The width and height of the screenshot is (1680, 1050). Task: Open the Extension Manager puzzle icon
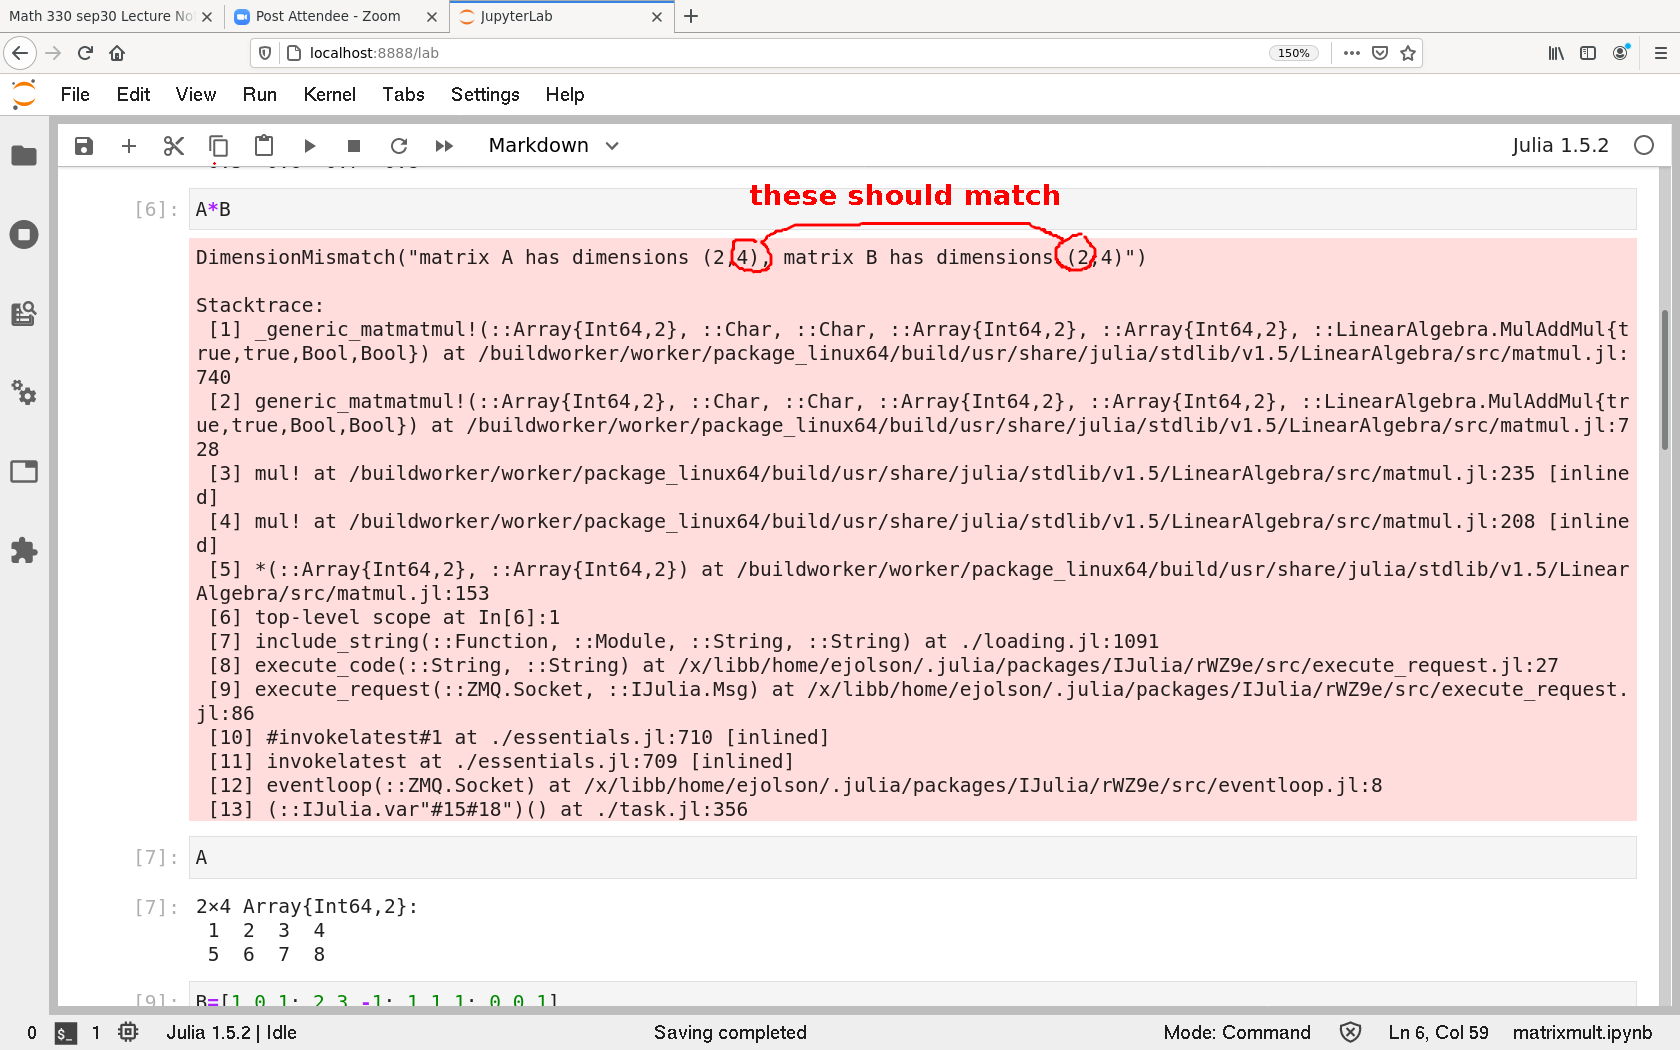click(x=24, y=550)
